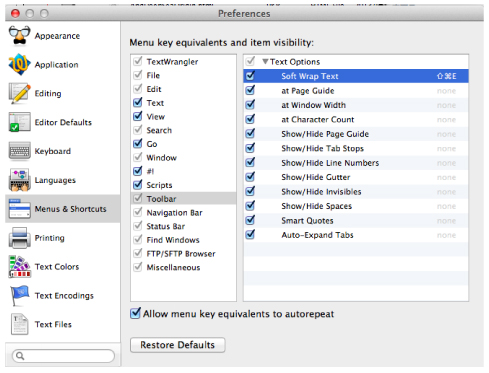Screen dimensions: 489x373
Task: Open the Languages typewriter icon
Action: pyautogui.click(x=20, y=180)
